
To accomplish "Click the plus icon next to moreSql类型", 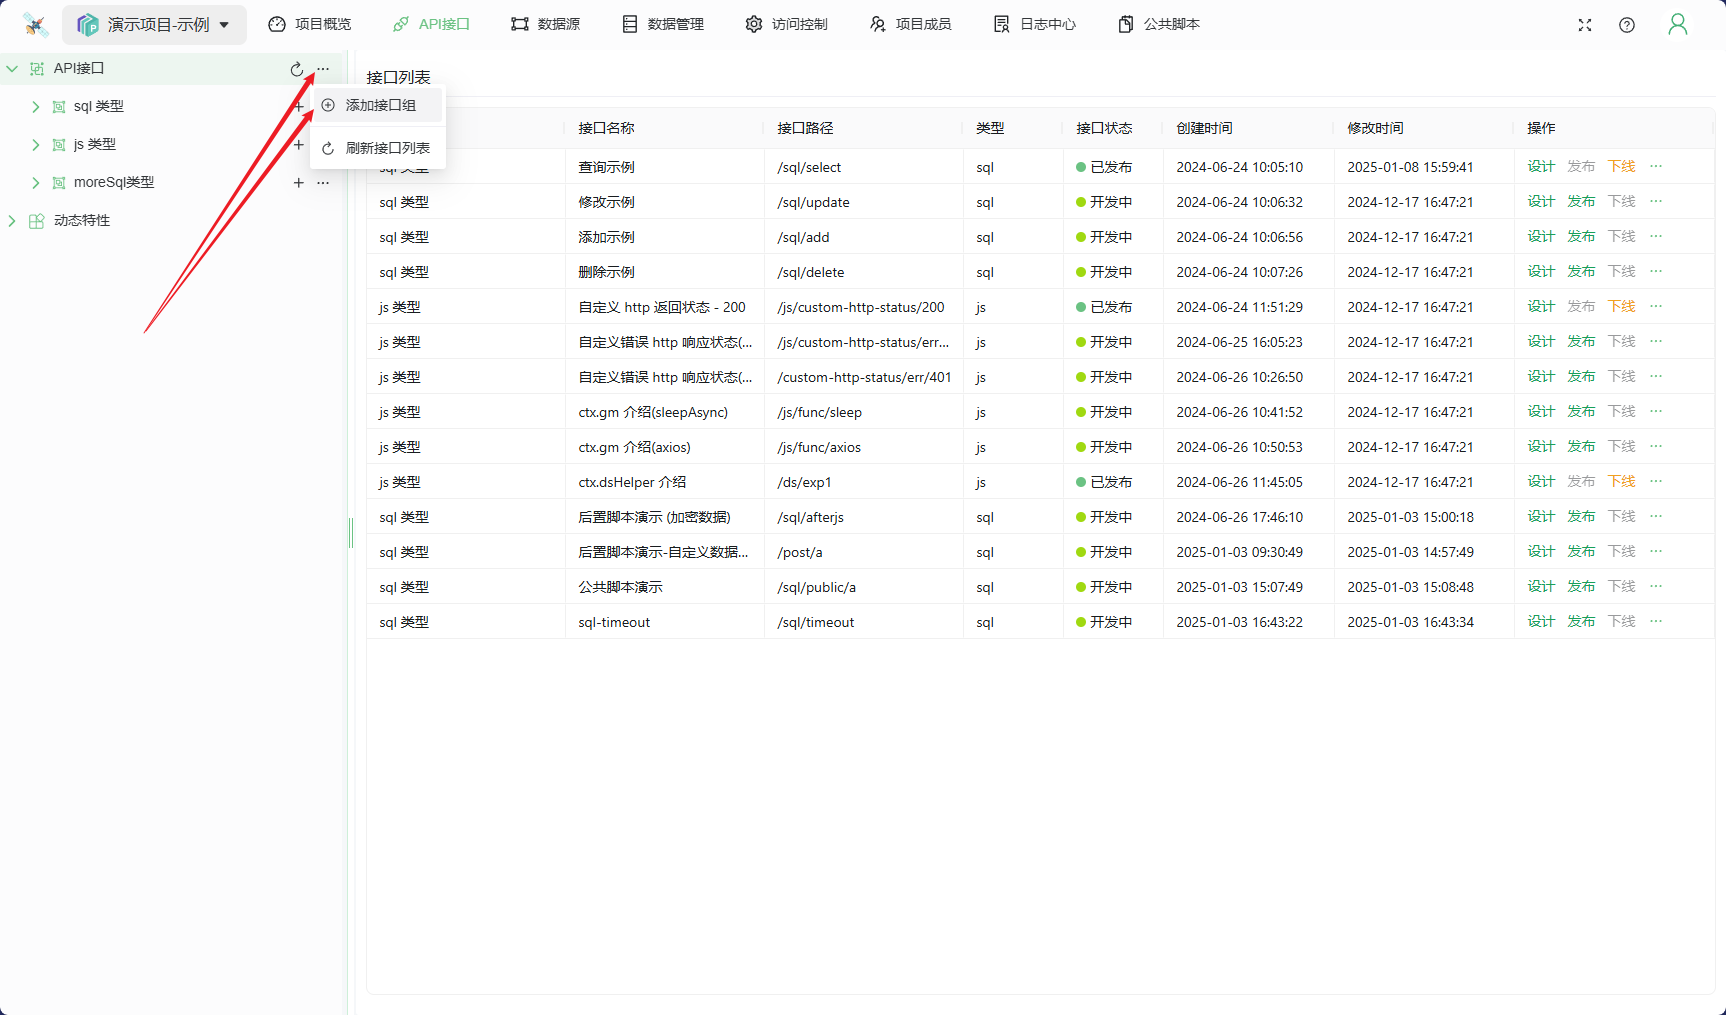I will [298, 183].
